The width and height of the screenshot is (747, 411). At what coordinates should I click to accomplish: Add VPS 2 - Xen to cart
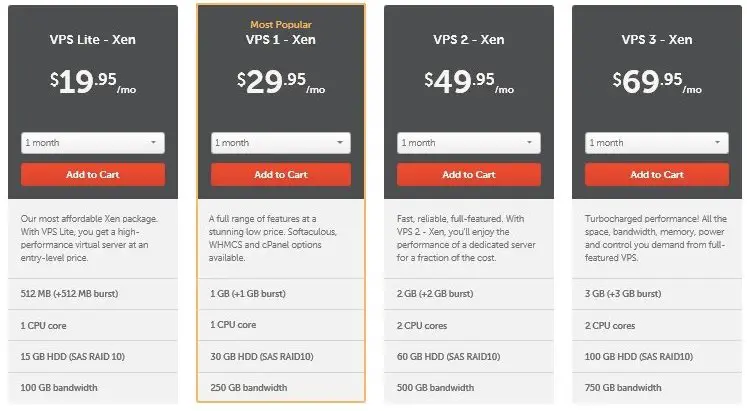click(x=469, y=174)
